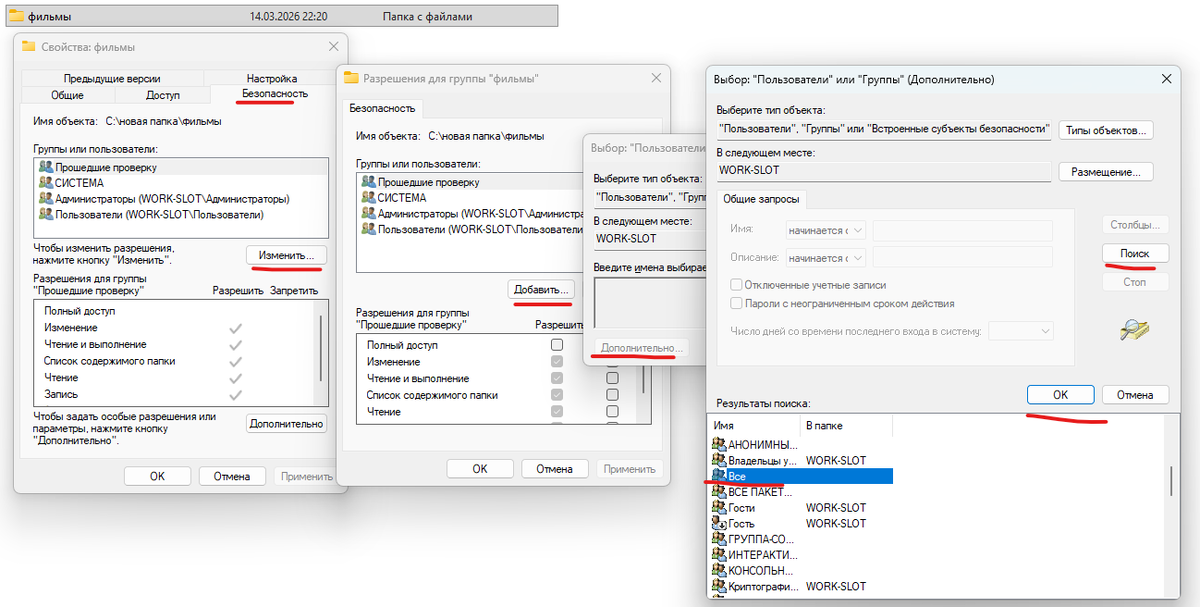Toggle Allow Список содержимого папки checkbox

(557, 395)
